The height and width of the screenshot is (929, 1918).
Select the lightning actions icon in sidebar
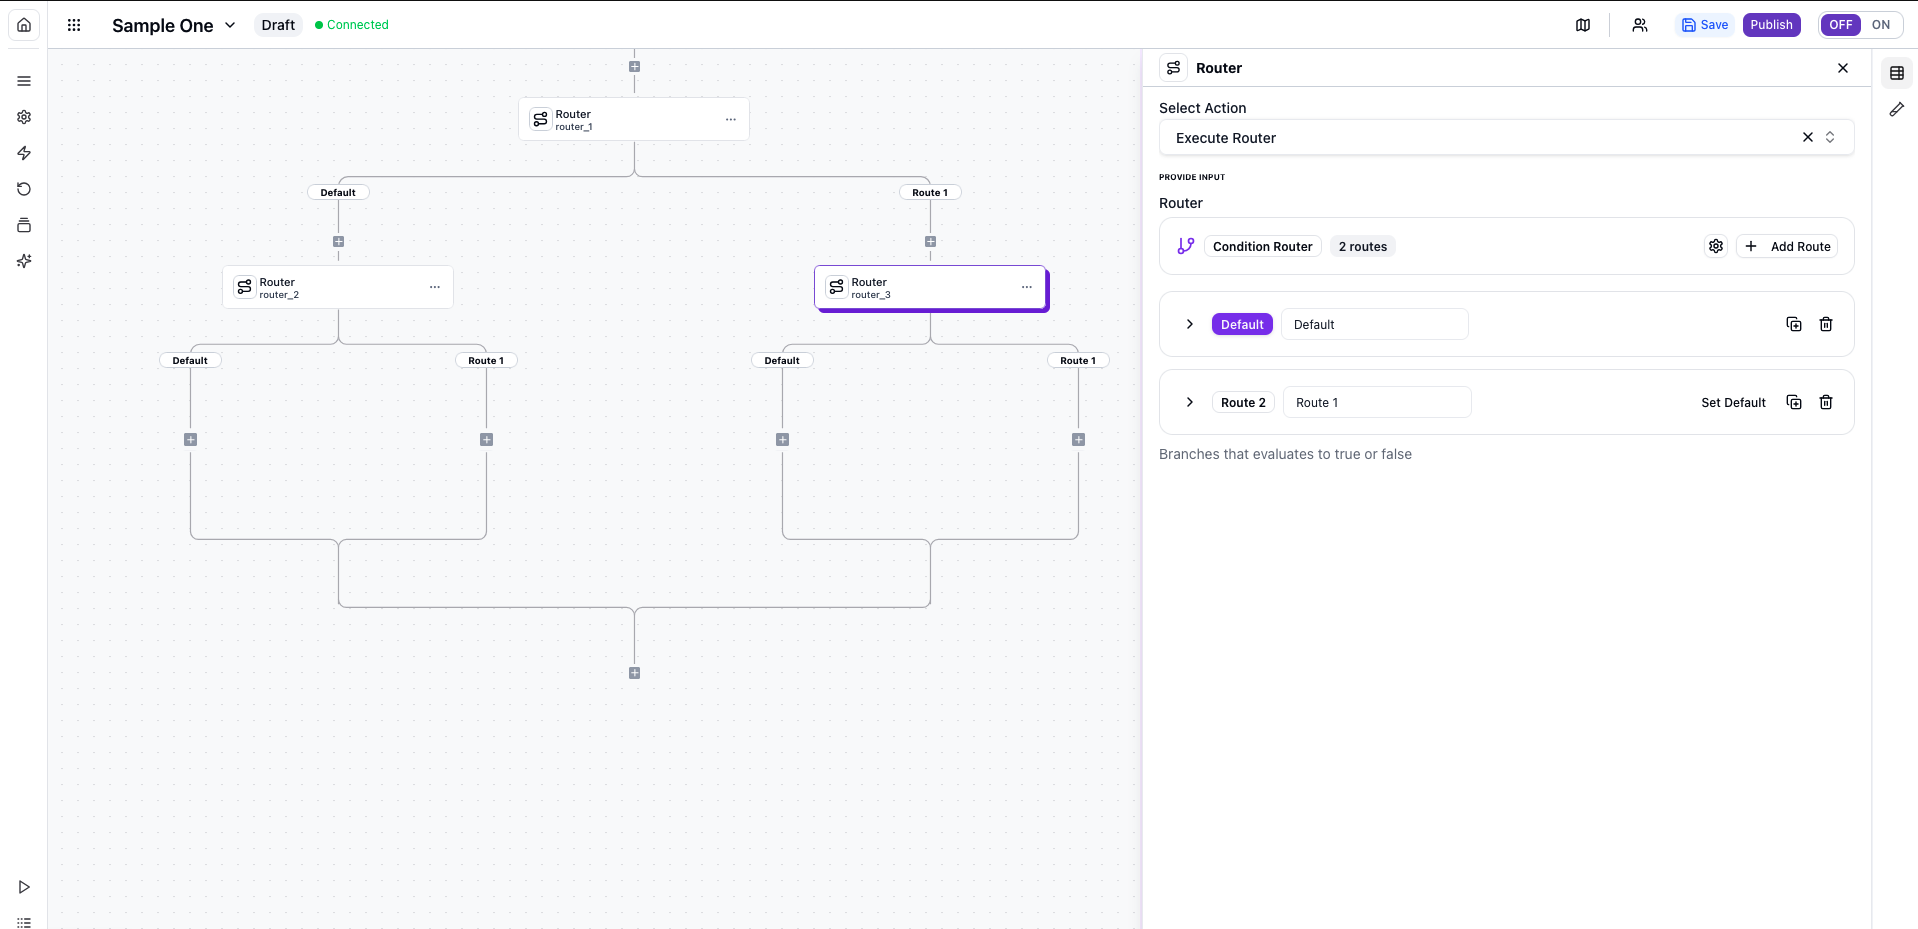tap(23, 153)
